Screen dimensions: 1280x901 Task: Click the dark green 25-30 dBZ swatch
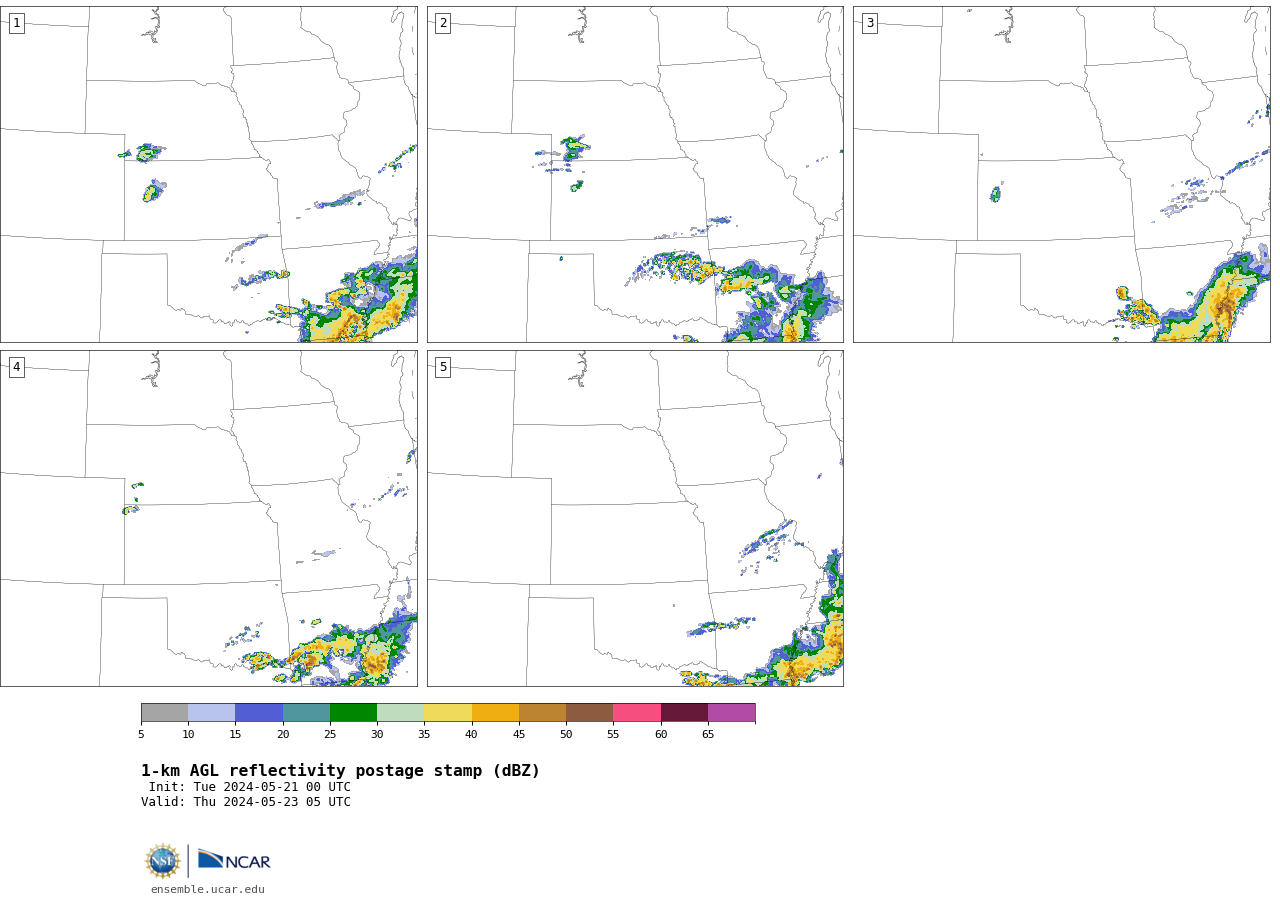353,712
